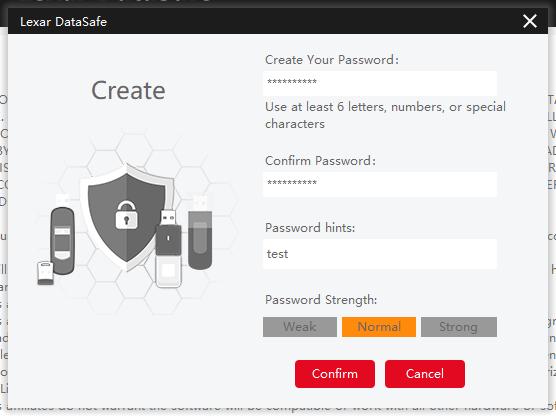Screen dimensions: 556x416
Task: Click the Confirm button
Action: [335, 374]
